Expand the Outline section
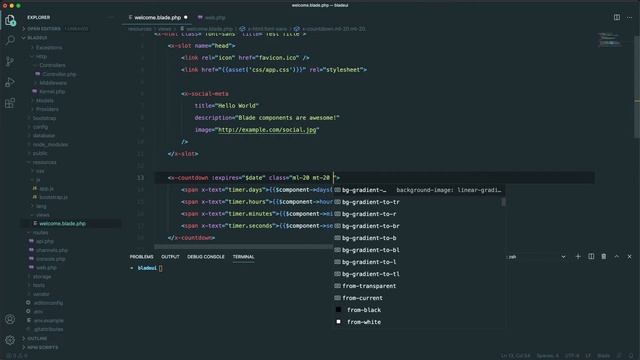This screenshot has width=640, height=360. pyautogui.click(x=37, y=338)
